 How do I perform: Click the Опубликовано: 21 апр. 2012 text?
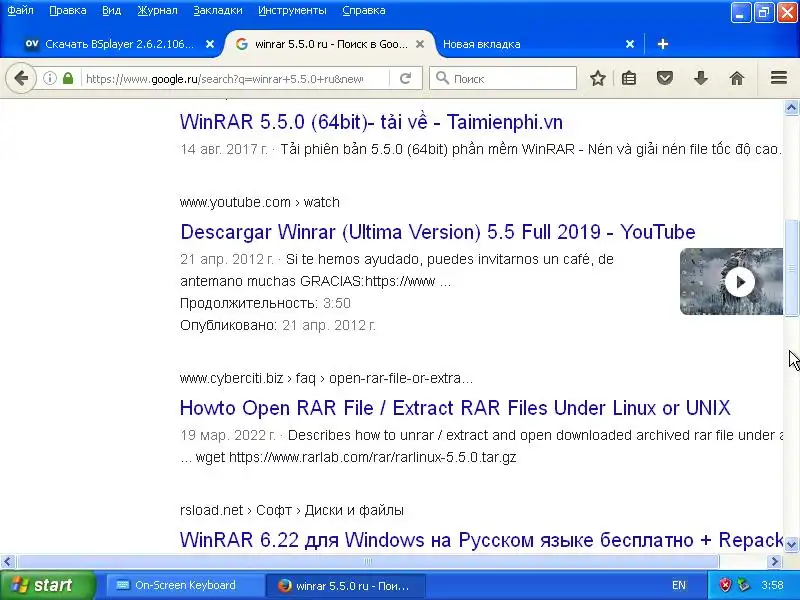[278, 325]
